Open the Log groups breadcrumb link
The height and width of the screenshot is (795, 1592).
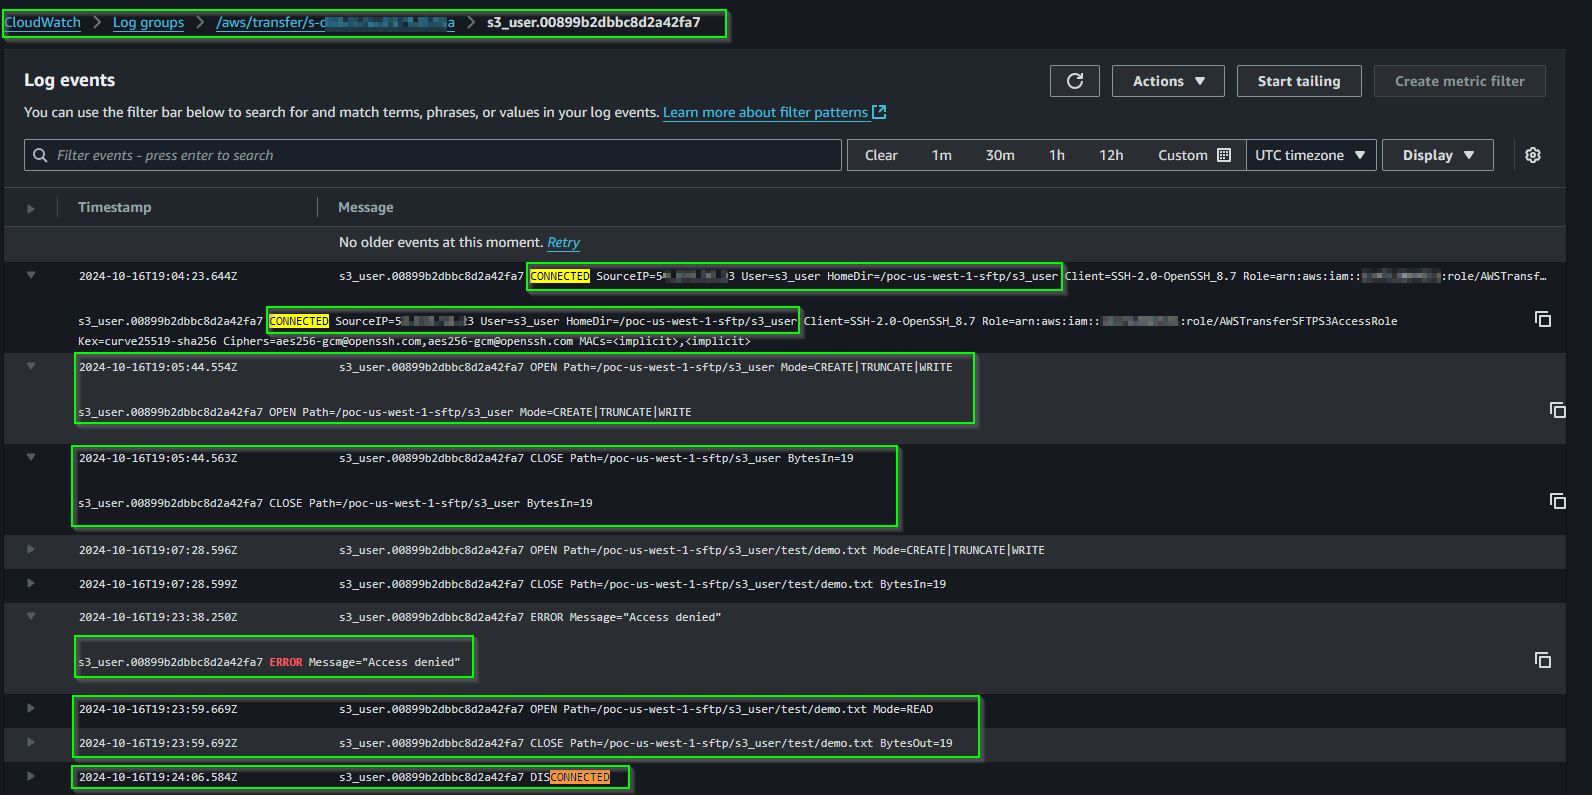click(x=148, y=22)
